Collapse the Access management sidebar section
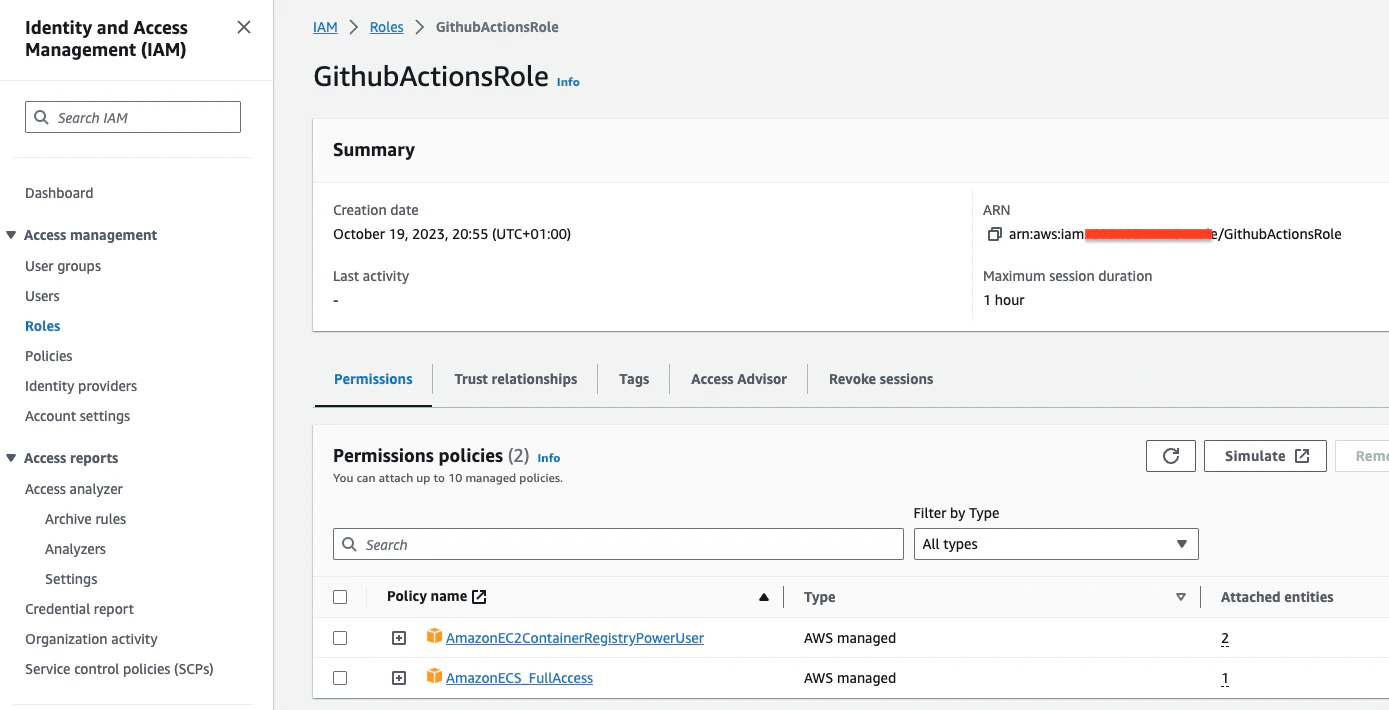The height and width of the screenshot is (710, 1389). [x=11, y=234]
